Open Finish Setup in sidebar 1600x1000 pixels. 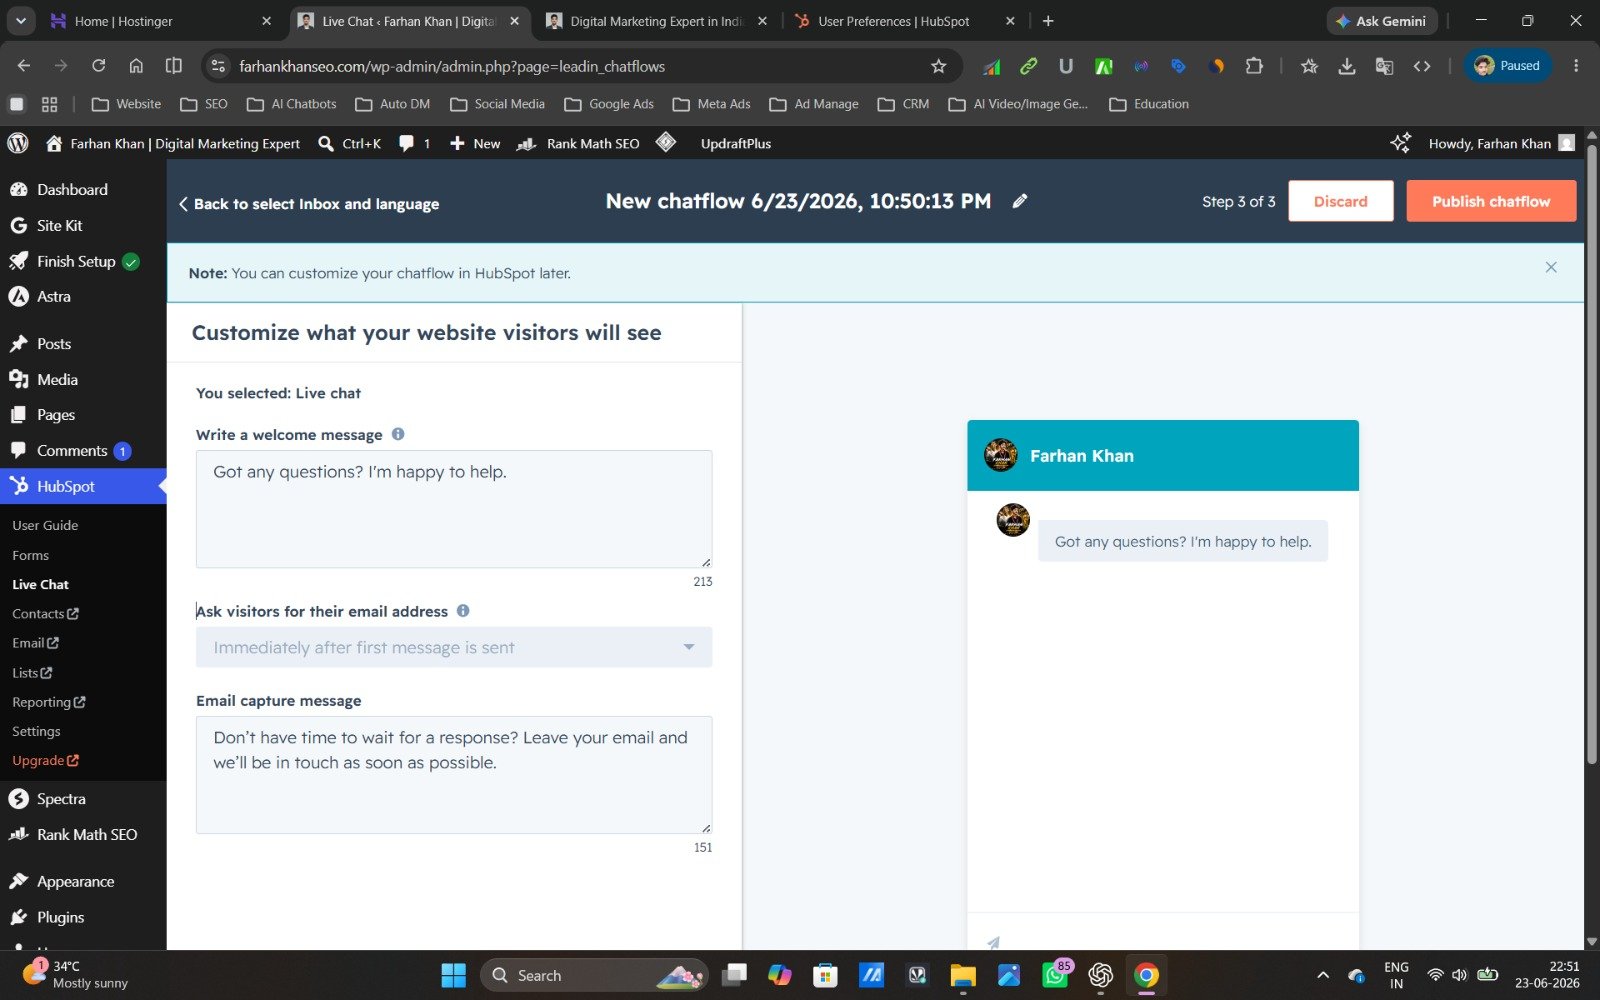click(83, 261)
